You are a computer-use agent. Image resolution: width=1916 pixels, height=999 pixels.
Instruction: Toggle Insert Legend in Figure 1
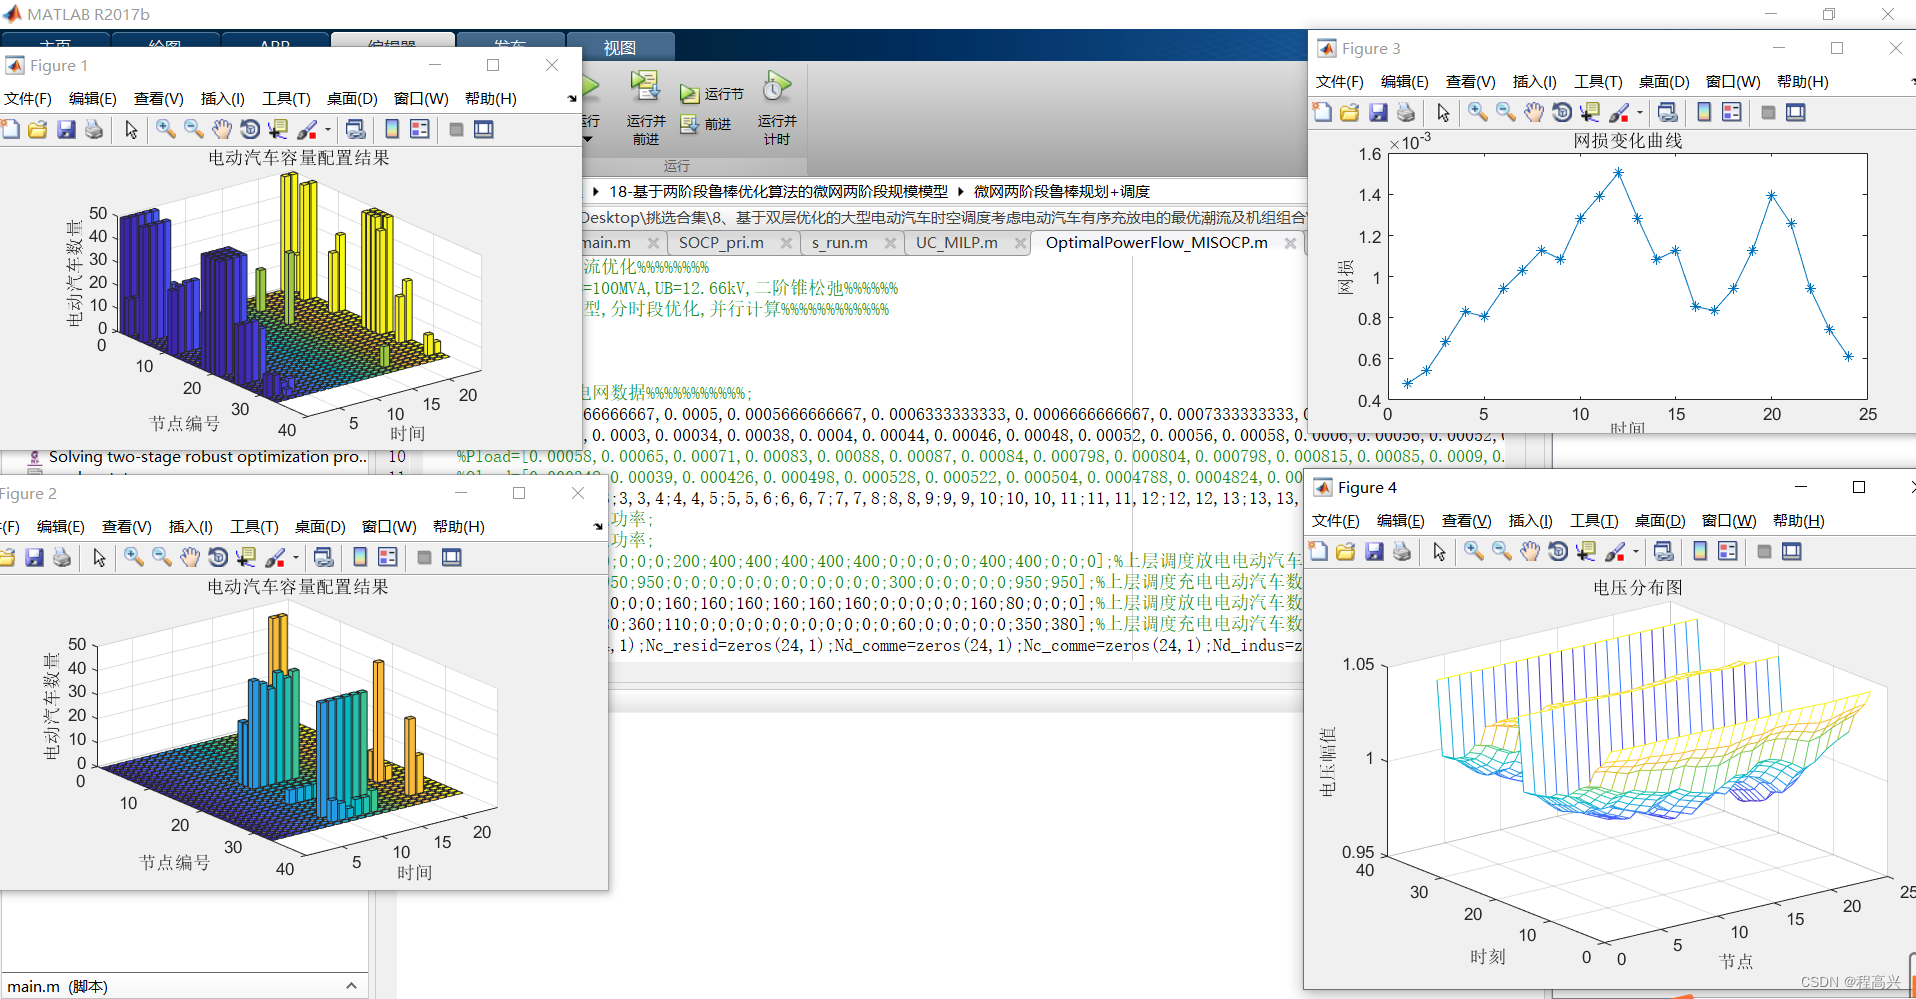point(420,129)
